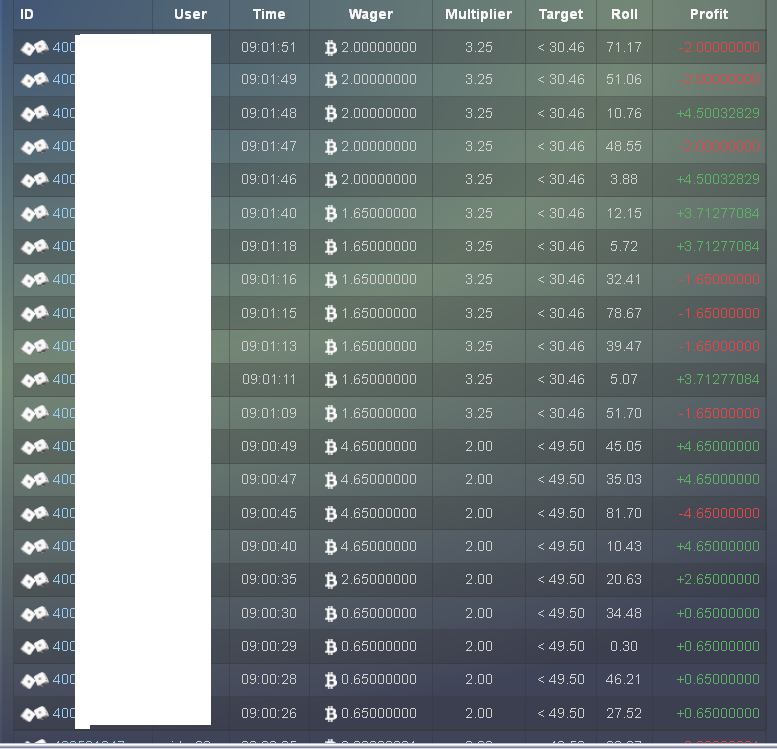The height and width of the screenshot is (749, 777).
Task: Click the dice icon in the 09:00:28 row
Action: point(34,680)
